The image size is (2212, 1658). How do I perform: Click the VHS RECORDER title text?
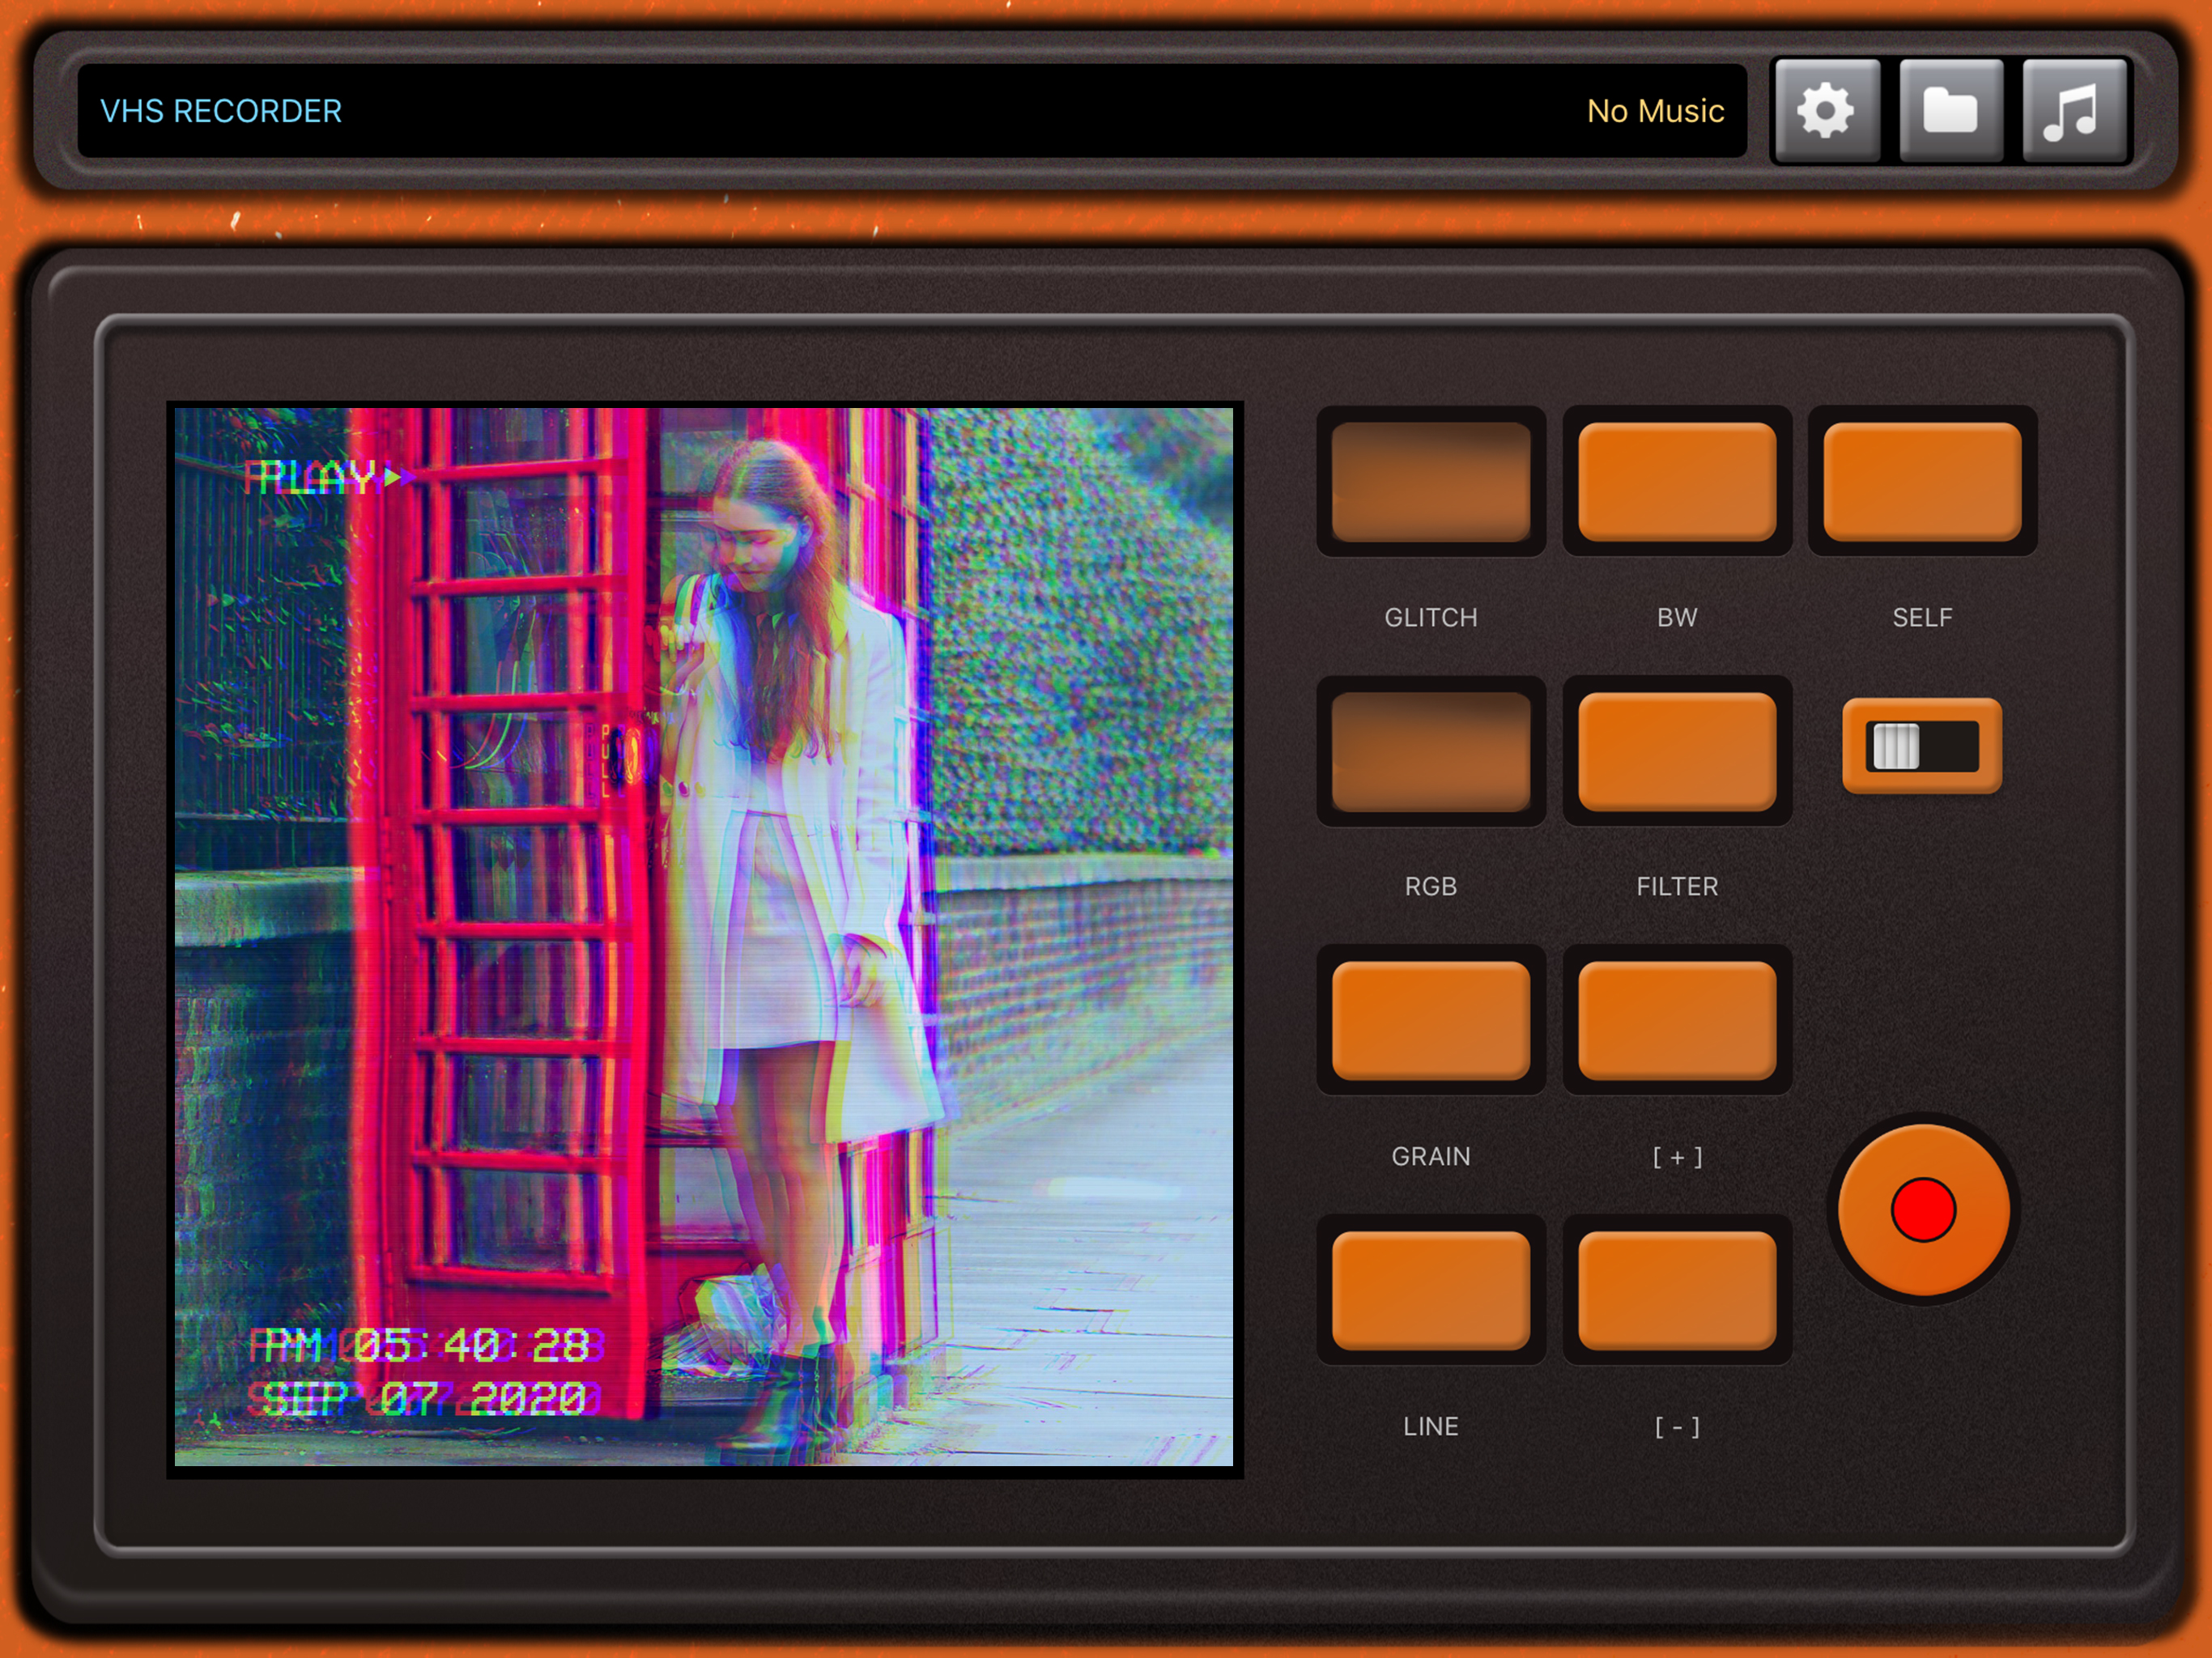[221, 111]
